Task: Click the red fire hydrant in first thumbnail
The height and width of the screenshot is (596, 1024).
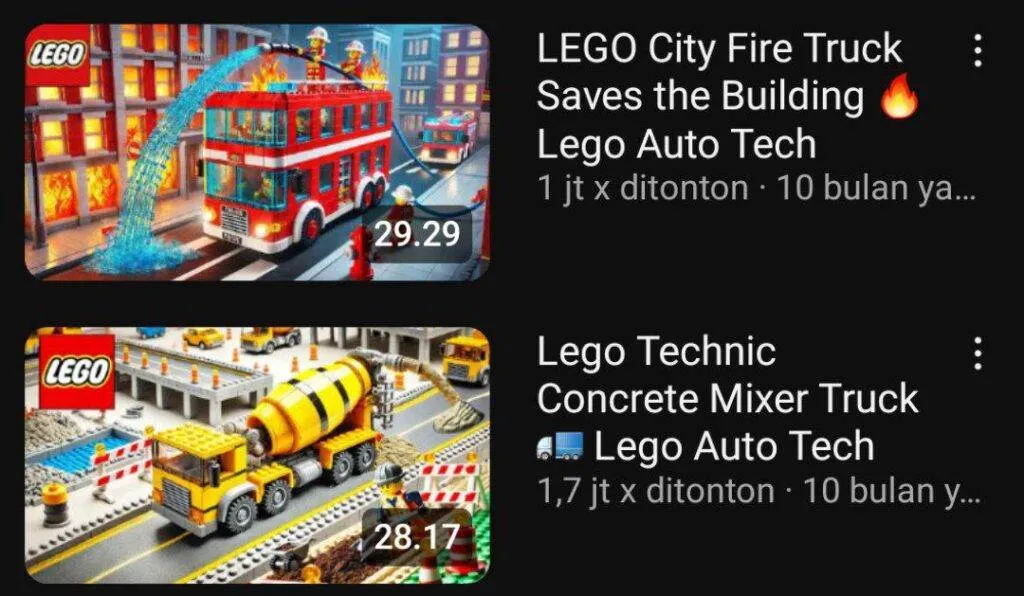Action: tap(360, 251)
